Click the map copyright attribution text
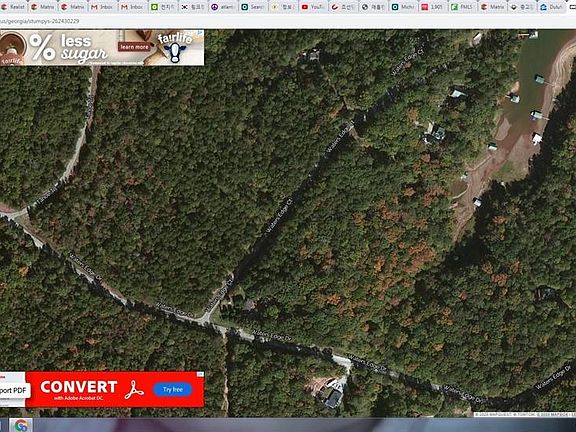 [525, 414]
